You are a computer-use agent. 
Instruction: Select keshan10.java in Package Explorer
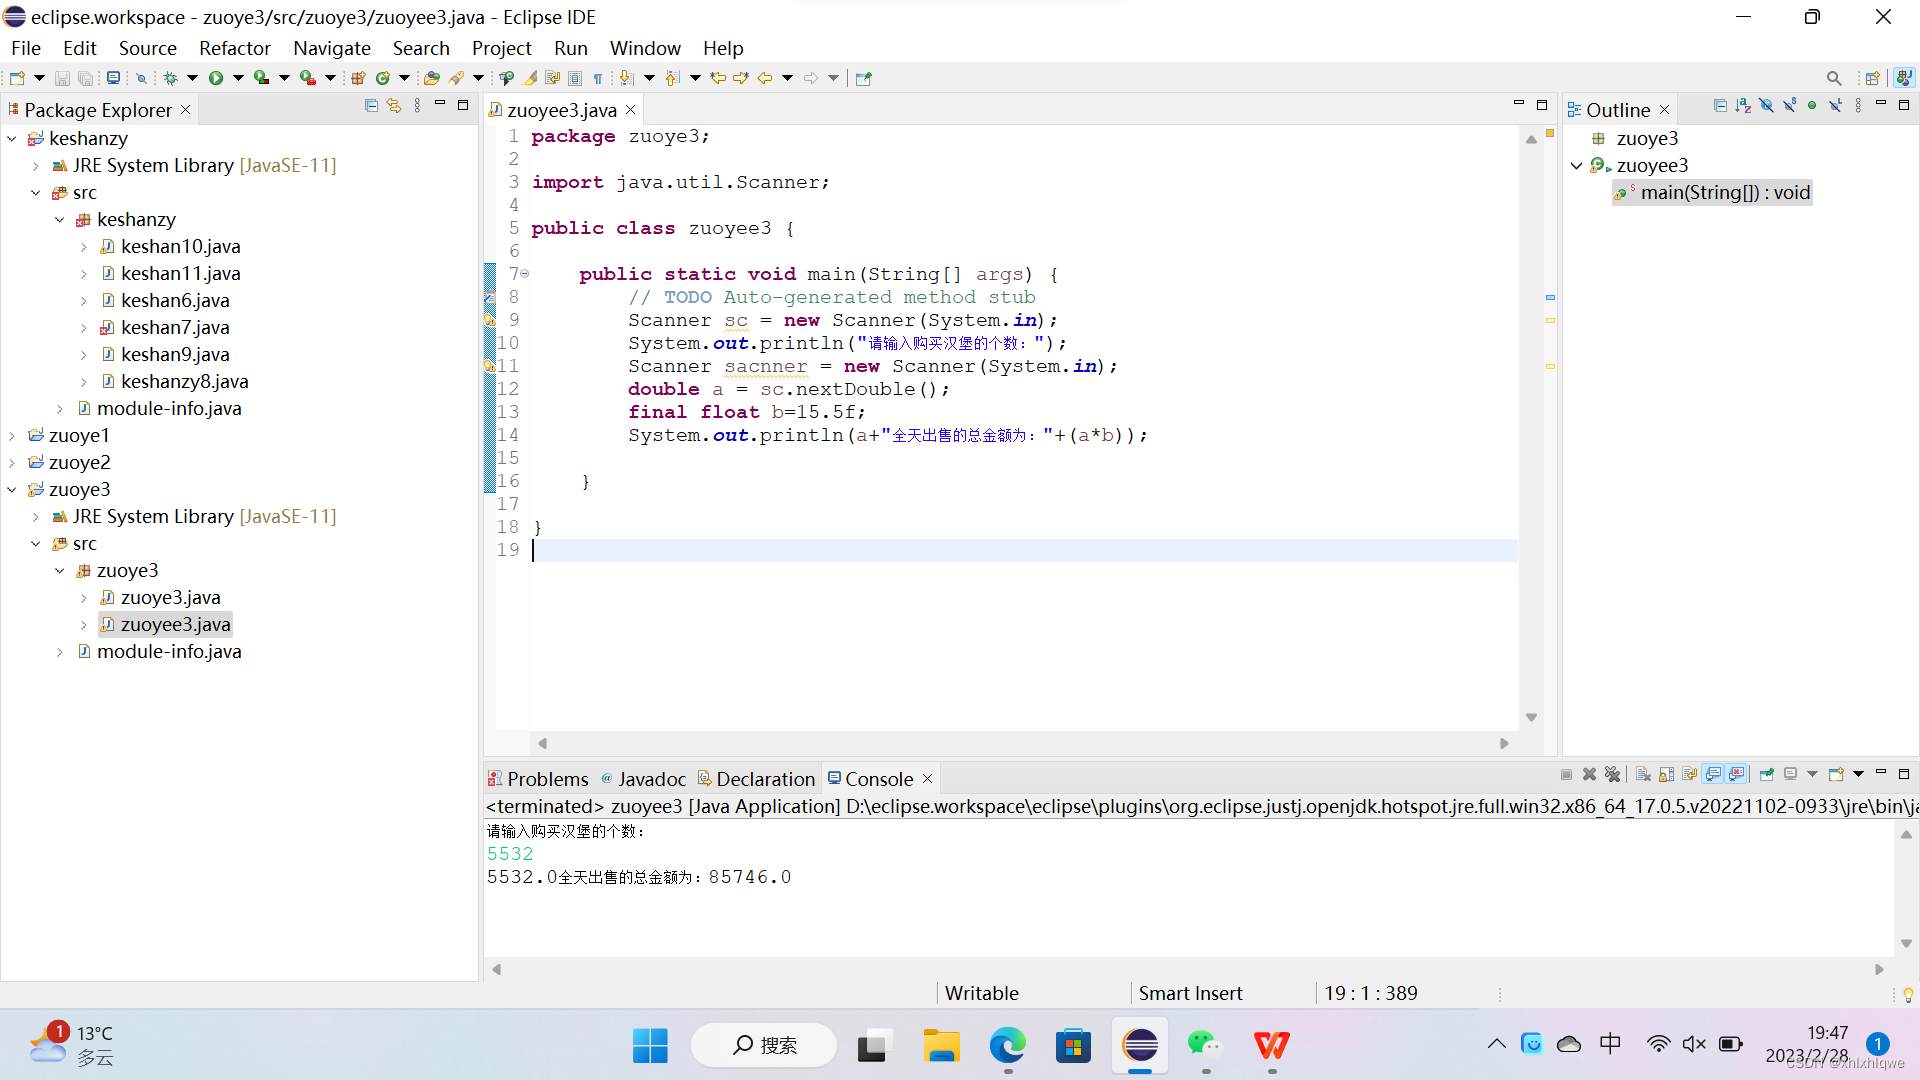coord(180,247)
